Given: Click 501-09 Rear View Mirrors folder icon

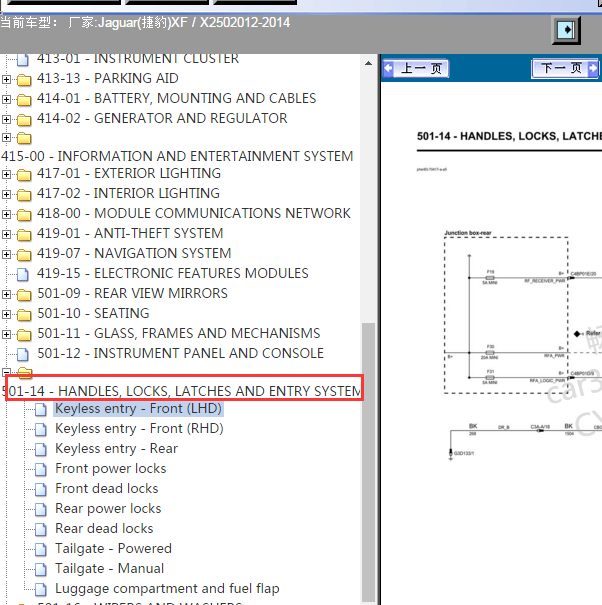Looking at the screenshot, I should pos(24,295).
